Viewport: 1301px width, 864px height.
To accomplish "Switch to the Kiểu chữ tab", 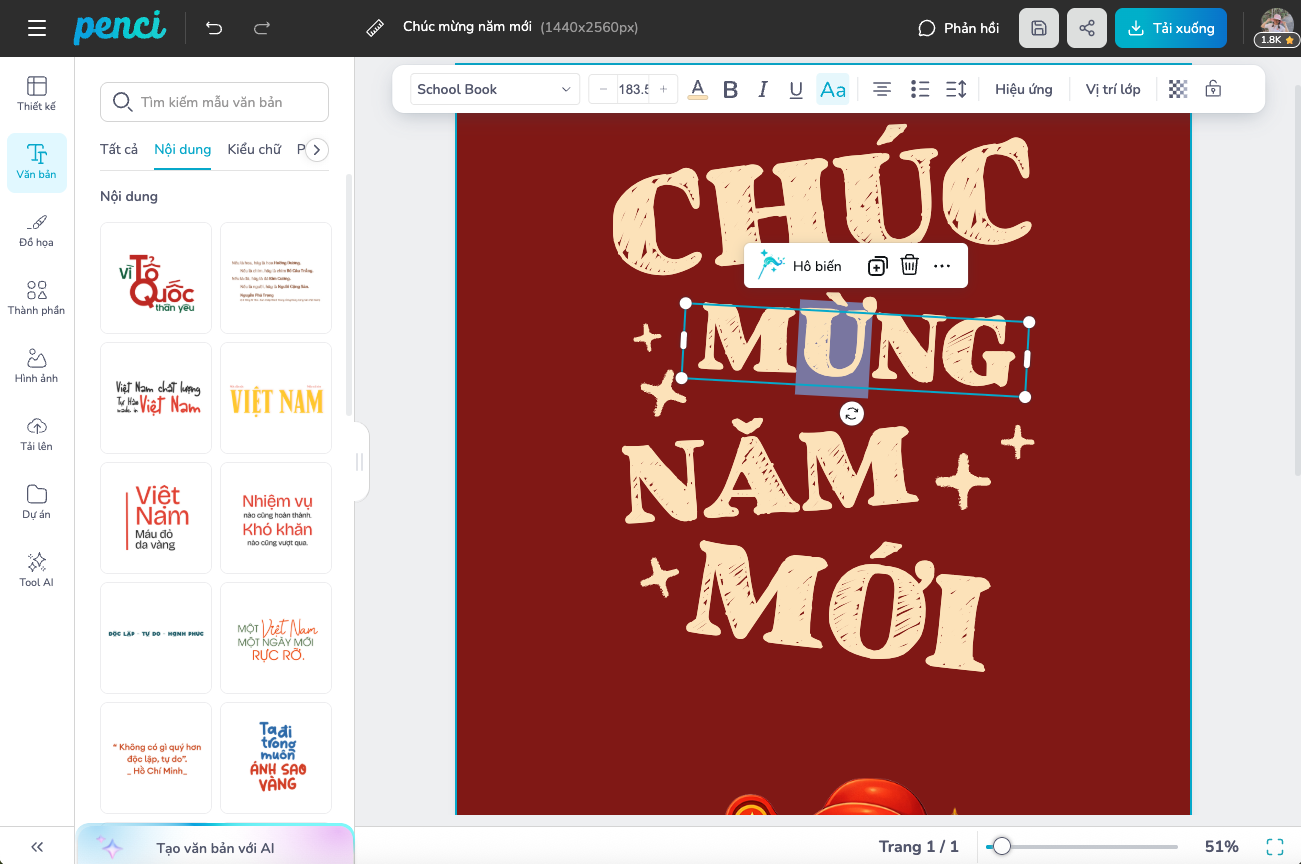I will click(x=254, y=149).
